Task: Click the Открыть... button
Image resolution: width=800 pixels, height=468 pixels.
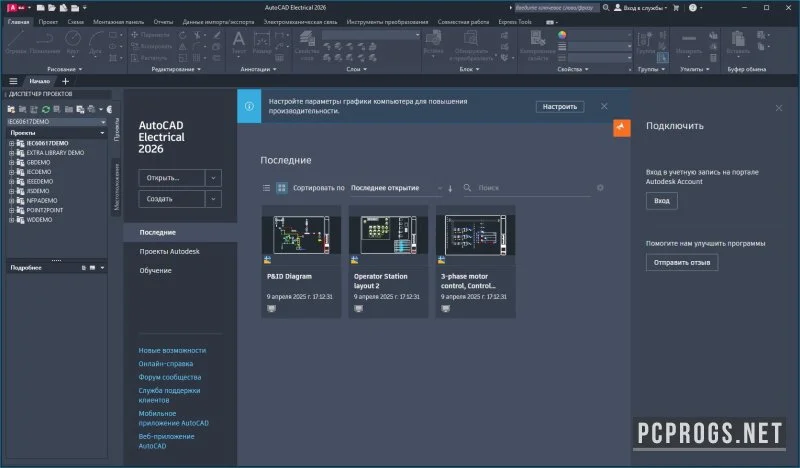Action: (x=171, y=178)
